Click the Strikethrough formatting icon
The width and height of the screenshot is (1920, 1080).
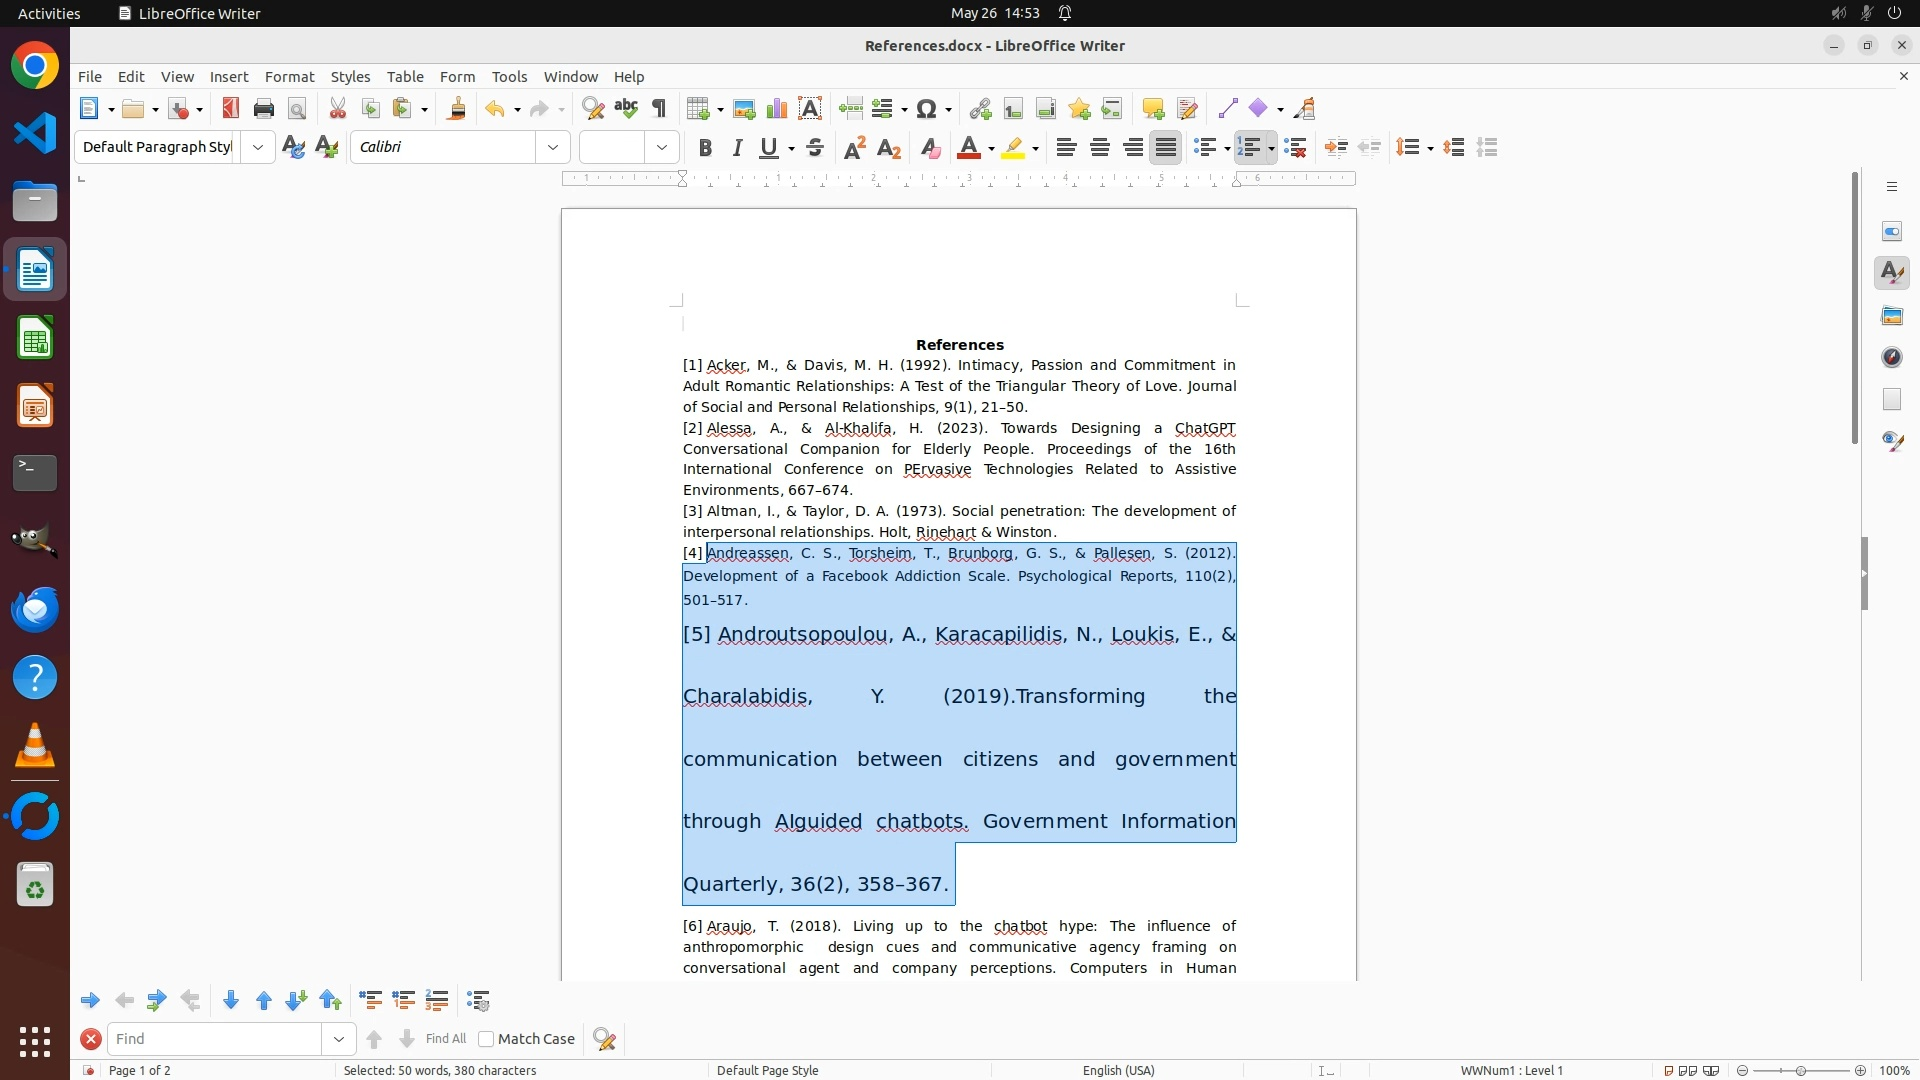coord(815,148)
